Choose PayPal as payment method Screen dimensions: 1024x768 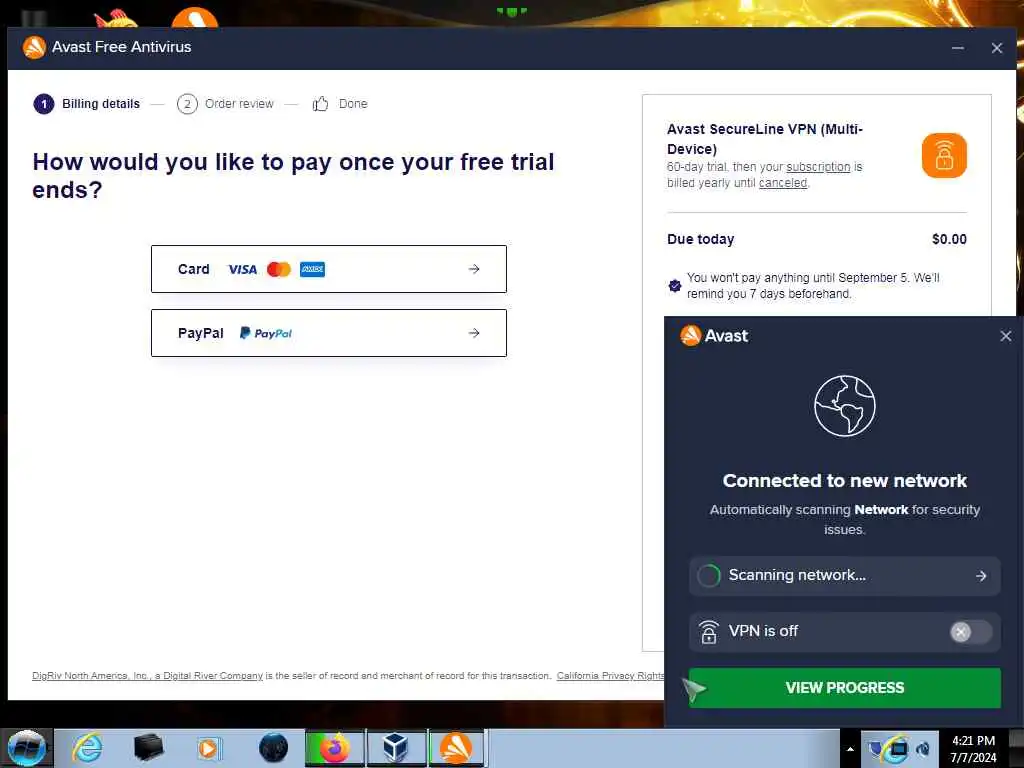(x=328, y=333)
